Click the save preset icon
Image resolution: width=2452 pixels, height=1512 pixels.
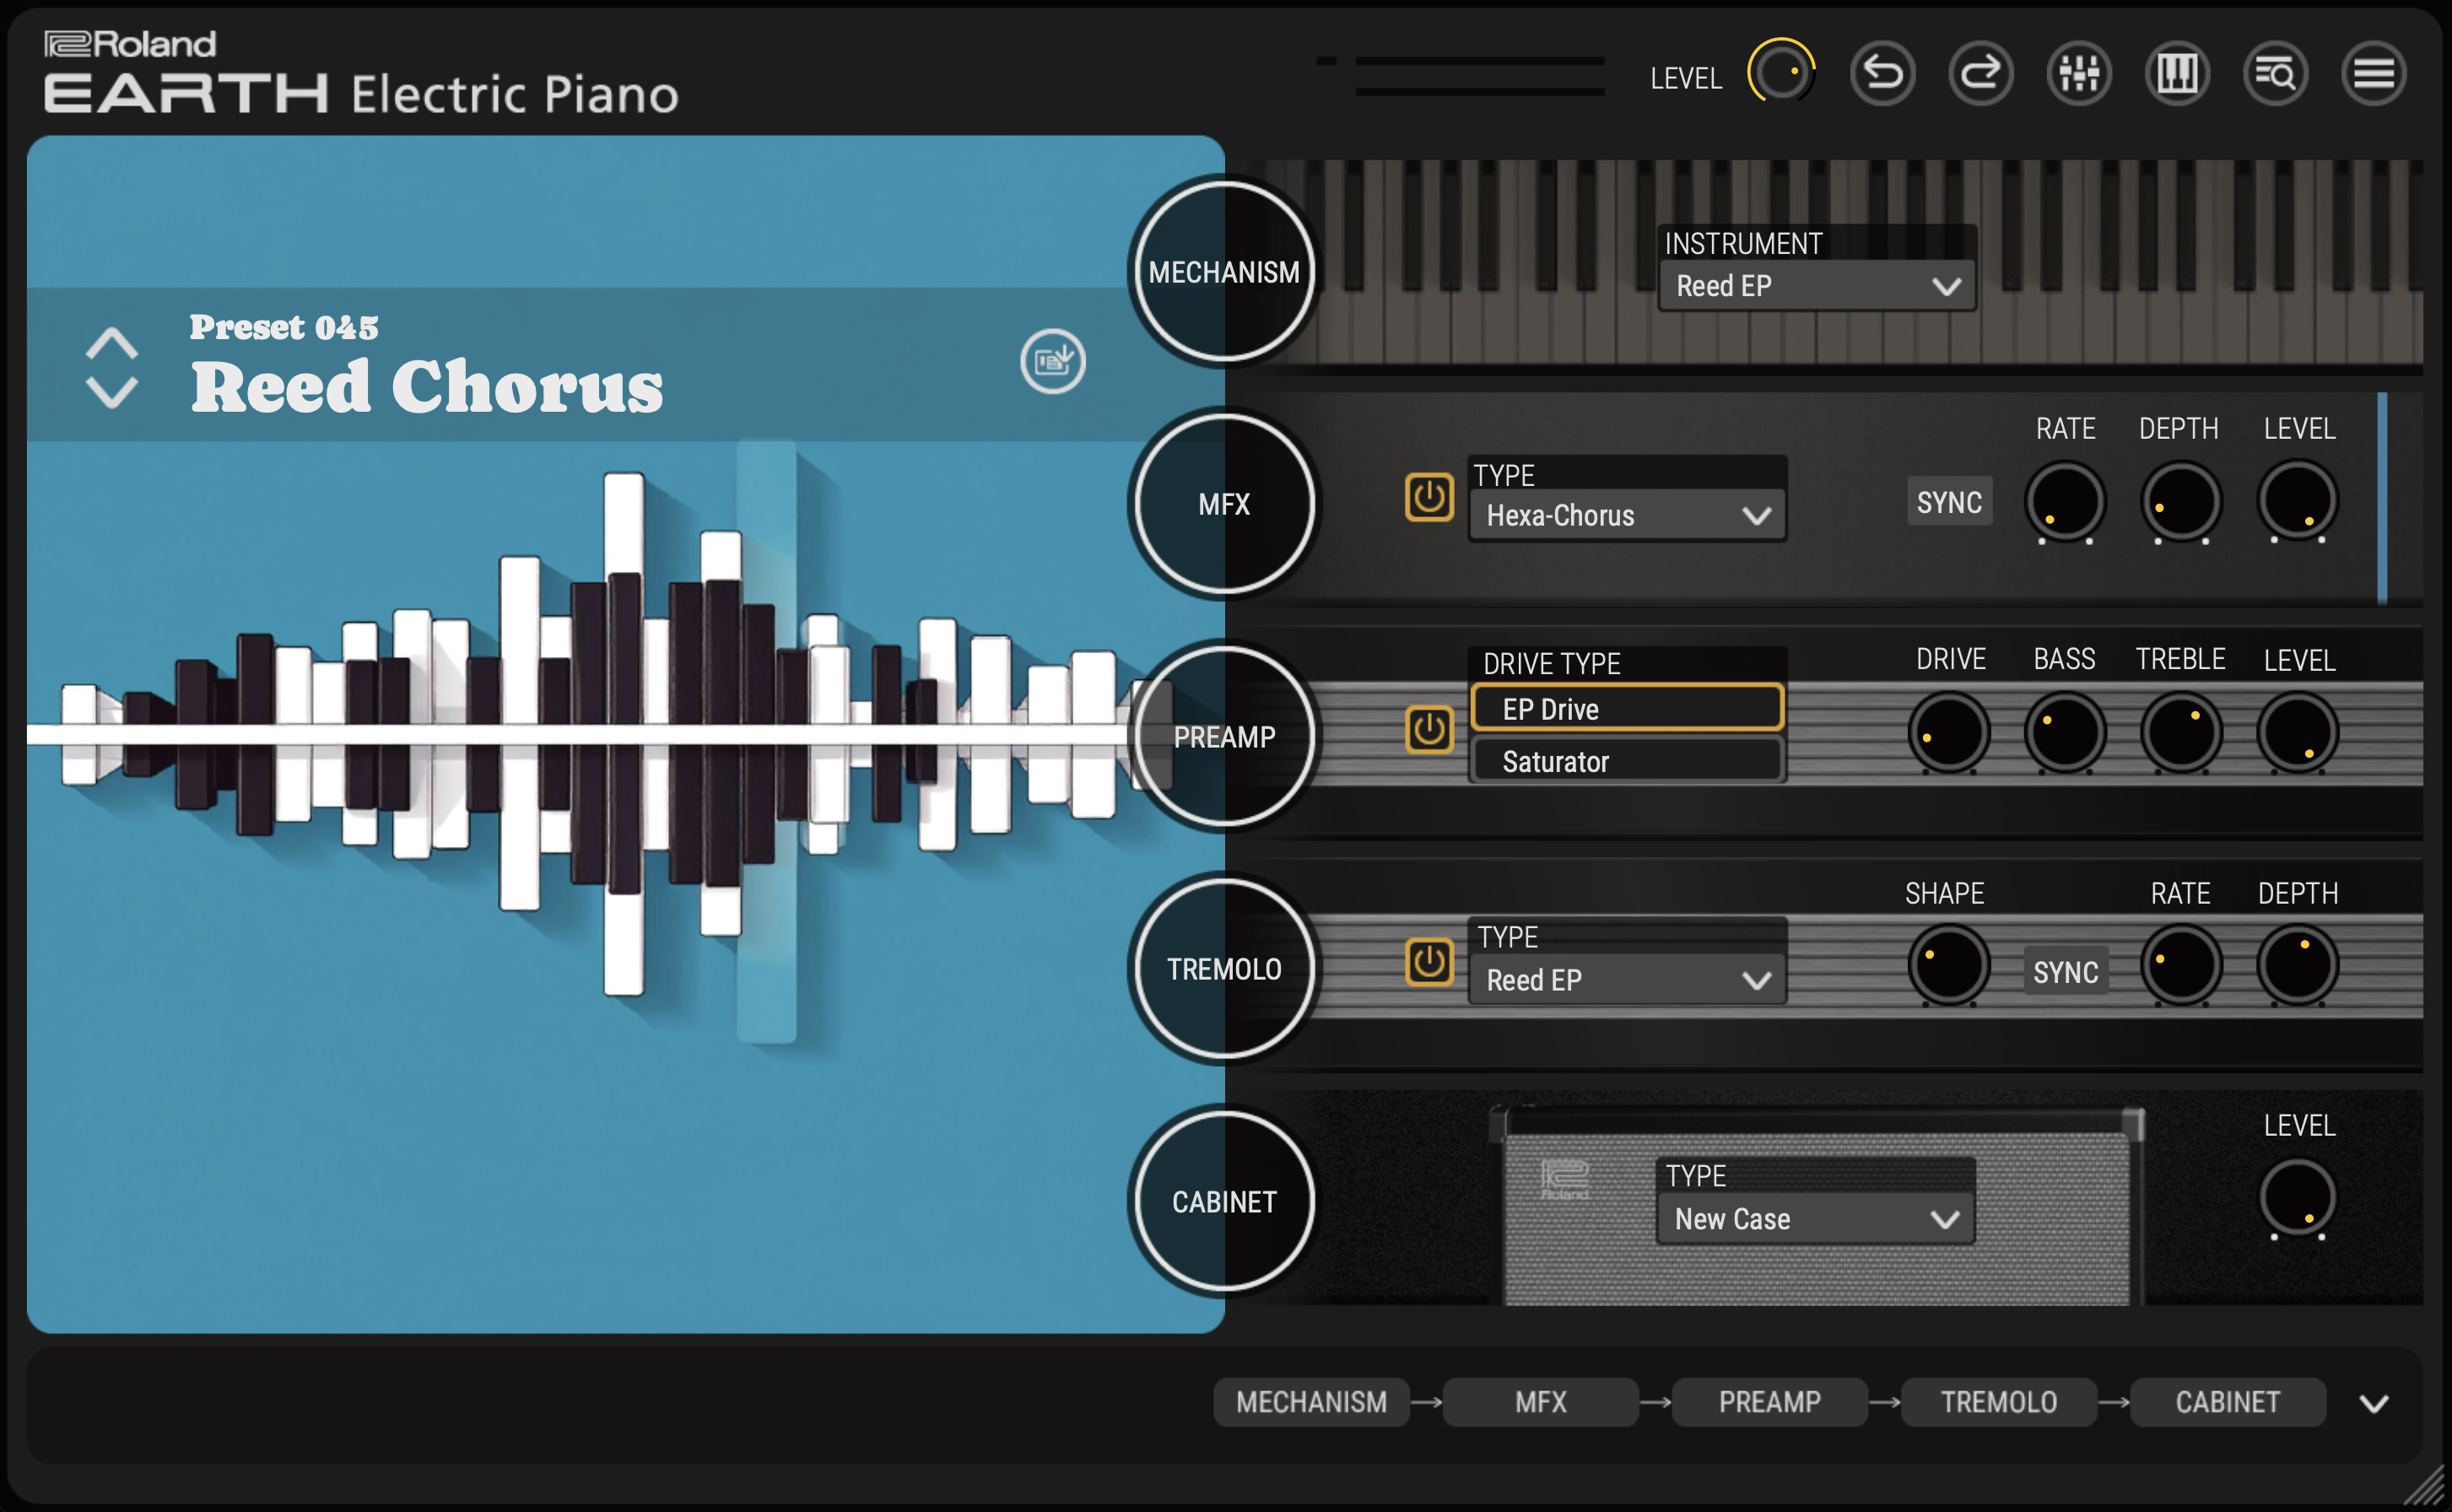tap(1052, 361)
